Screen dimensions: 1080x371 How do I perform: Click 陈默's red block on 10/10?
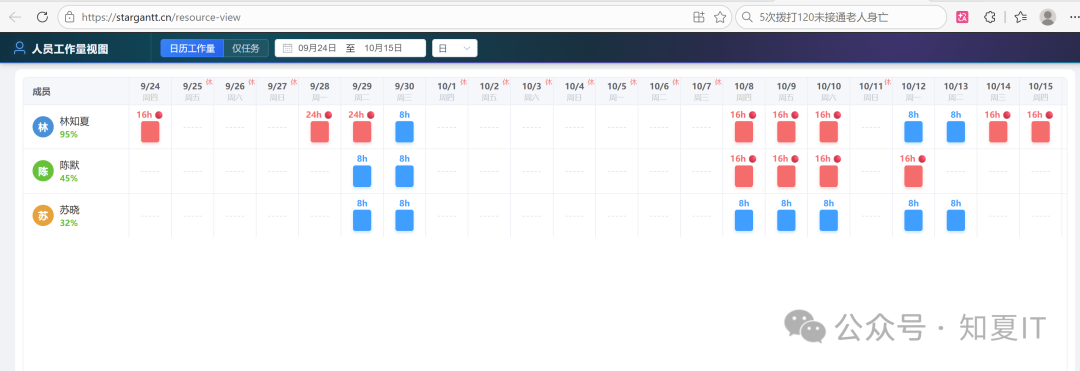[829, 176]
